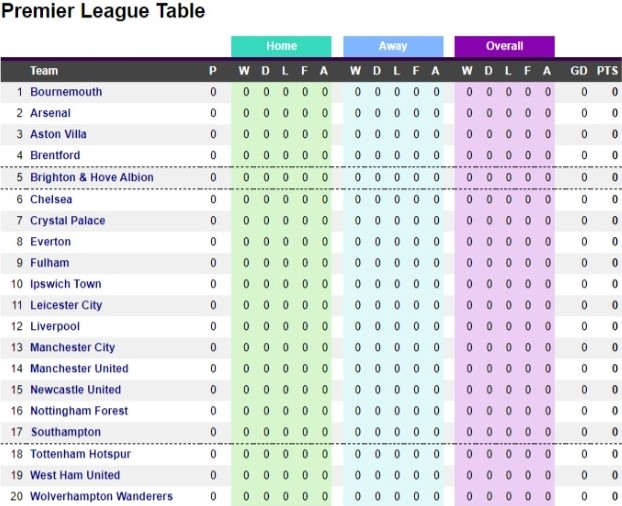This screenshot has height=506, width=622.
Task: Open Manchester United team page
Action: (79, 368)
